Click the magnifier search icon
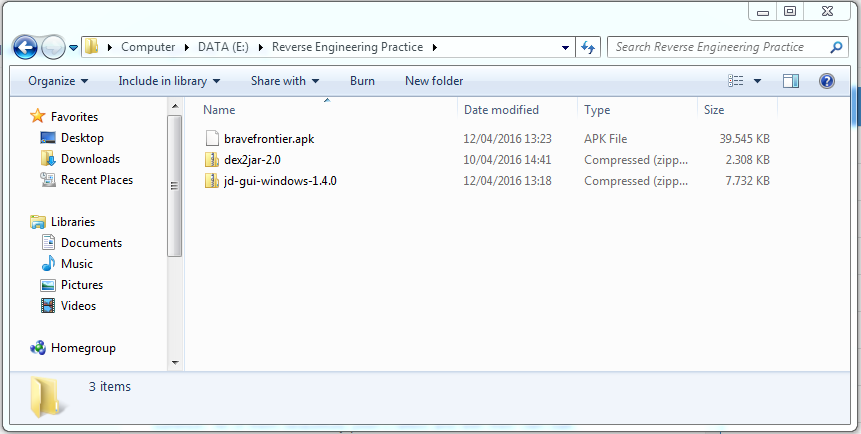This screenshot has height=434, width=861. tap(836, 47)
